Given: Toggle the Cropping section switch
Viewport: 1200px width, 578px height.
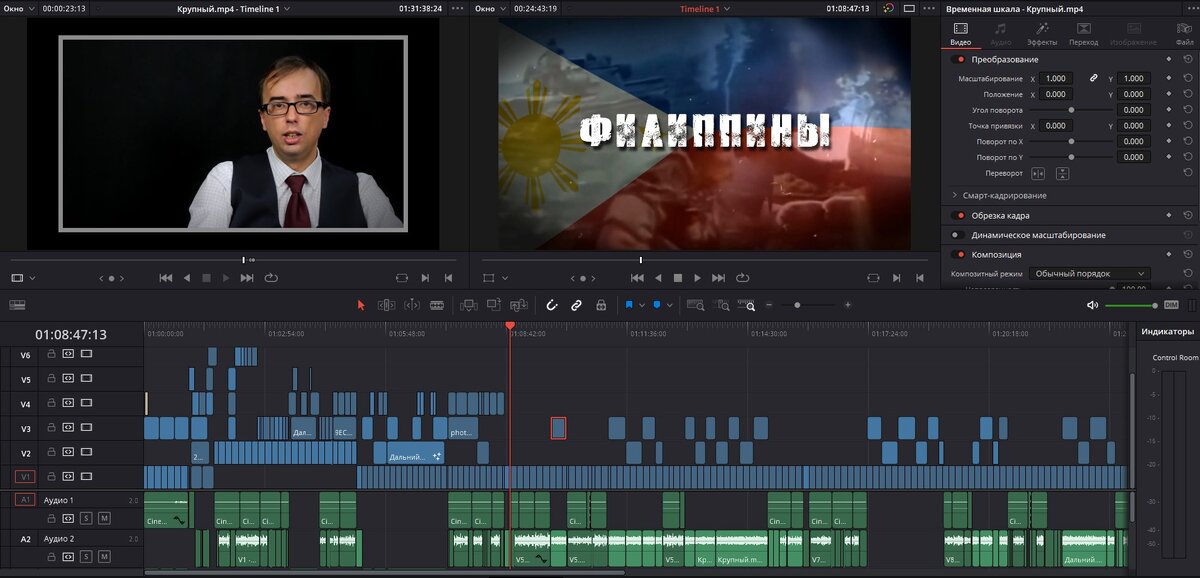Looking at the screenshot, I should point(959,215).
